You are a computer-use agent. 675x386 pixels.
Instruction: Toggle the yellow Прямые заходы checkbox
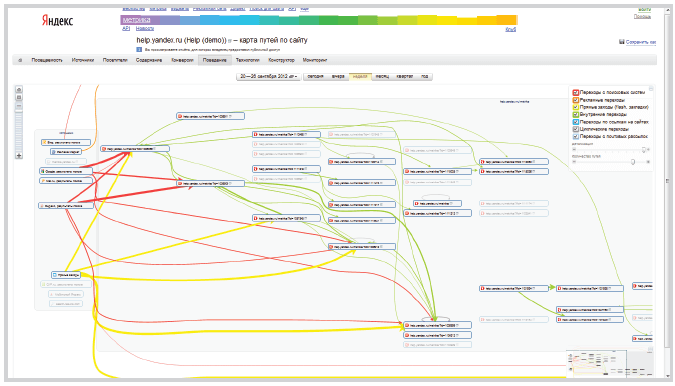click(x=576, y=107)
